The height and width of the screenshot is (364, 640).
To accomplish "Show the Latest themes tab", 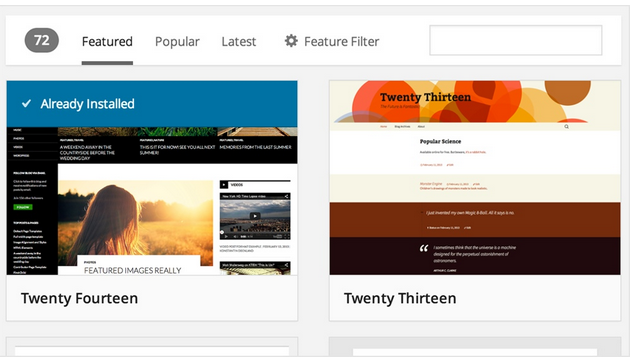I will click(239, 42).
